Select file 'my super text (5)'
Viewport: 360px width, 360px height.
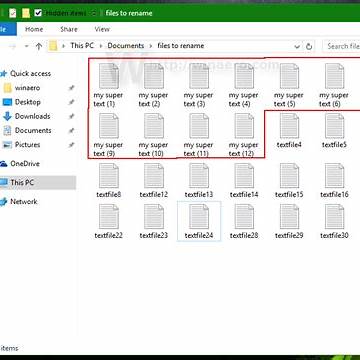289,85
